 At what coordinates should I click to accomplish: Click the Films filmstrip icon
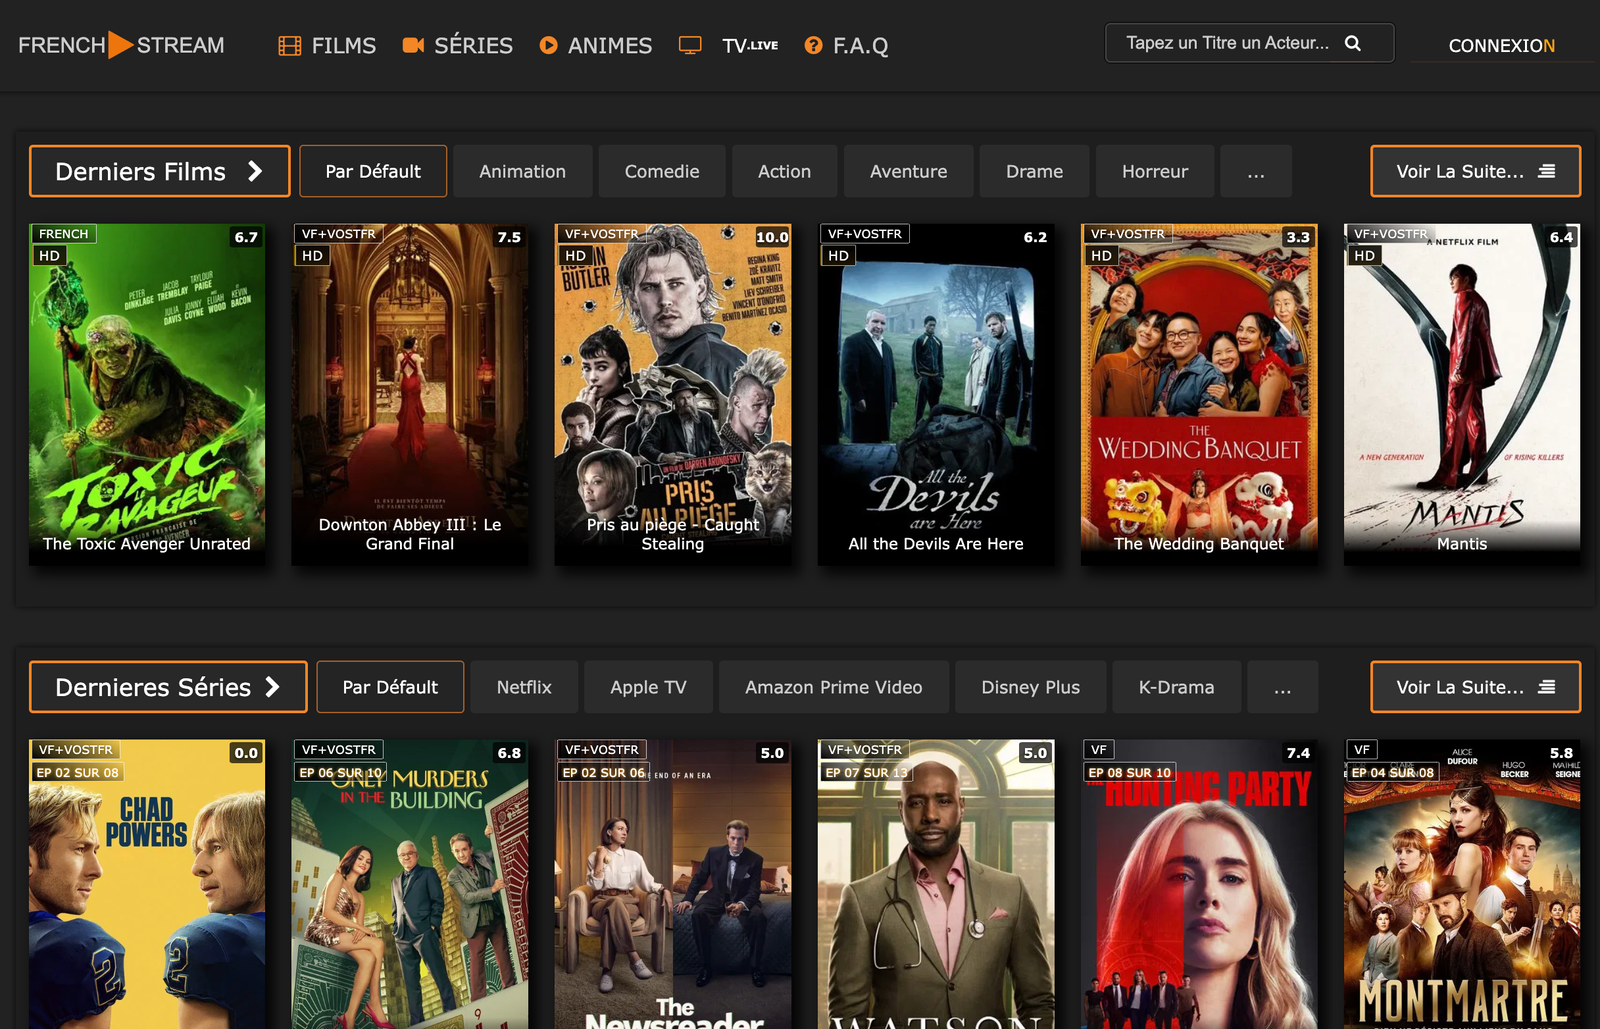[x=290, y=46]
